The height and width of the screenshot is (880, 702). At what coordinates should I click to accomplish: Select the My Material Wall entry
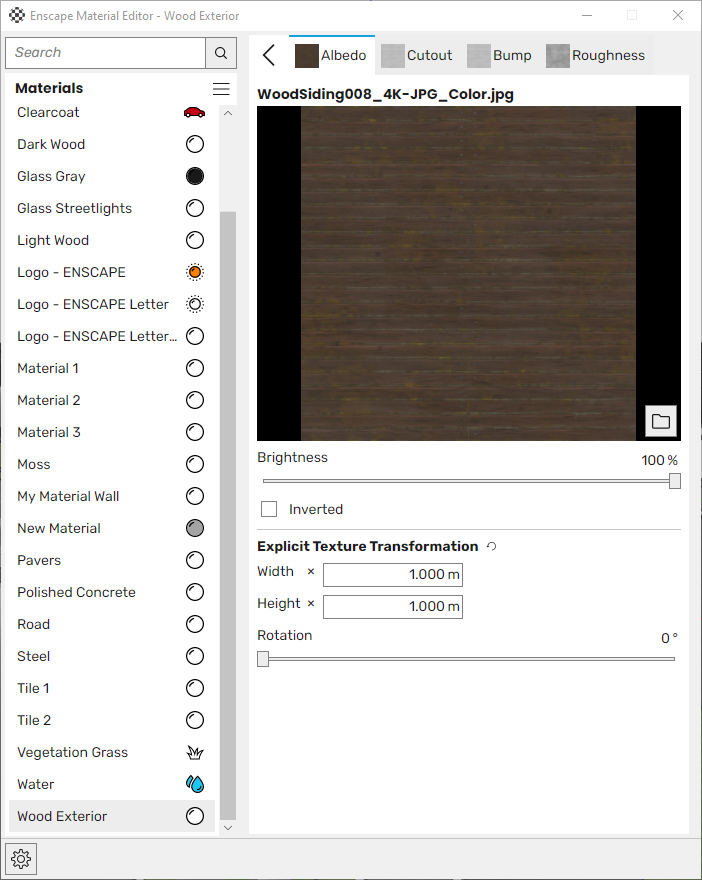pyautogui.click(x=112, y=496)
